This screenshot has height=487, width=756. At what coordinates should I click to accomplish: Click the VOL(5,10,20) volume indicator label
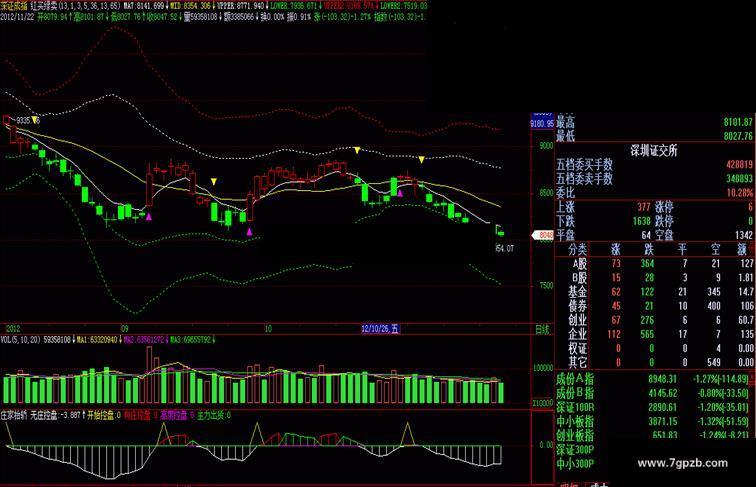(21, 340)
